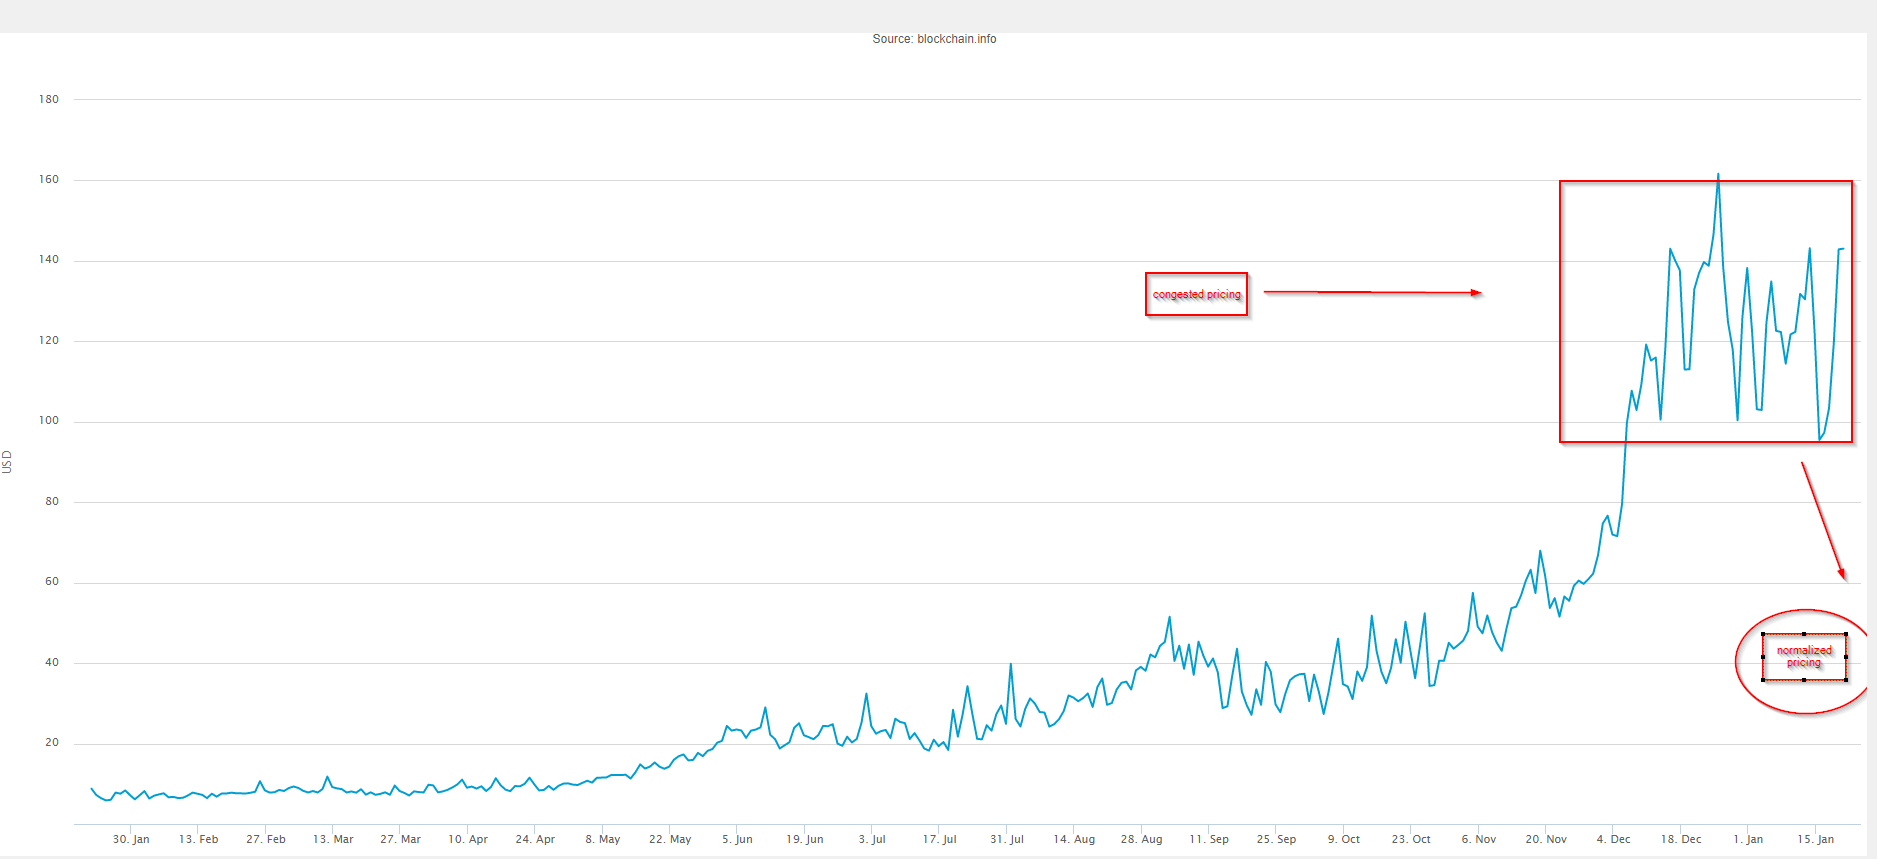Click the "100" y-axis label
Image resolution: width=1877 pixels, height=859 pixels.
coord(49,421)
